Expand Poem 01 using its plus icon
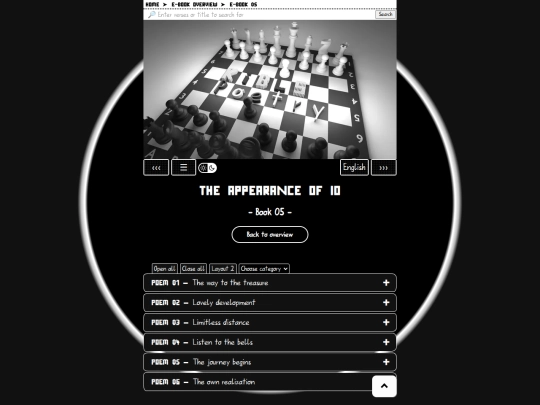540x405 pixels. click(386, 283)
